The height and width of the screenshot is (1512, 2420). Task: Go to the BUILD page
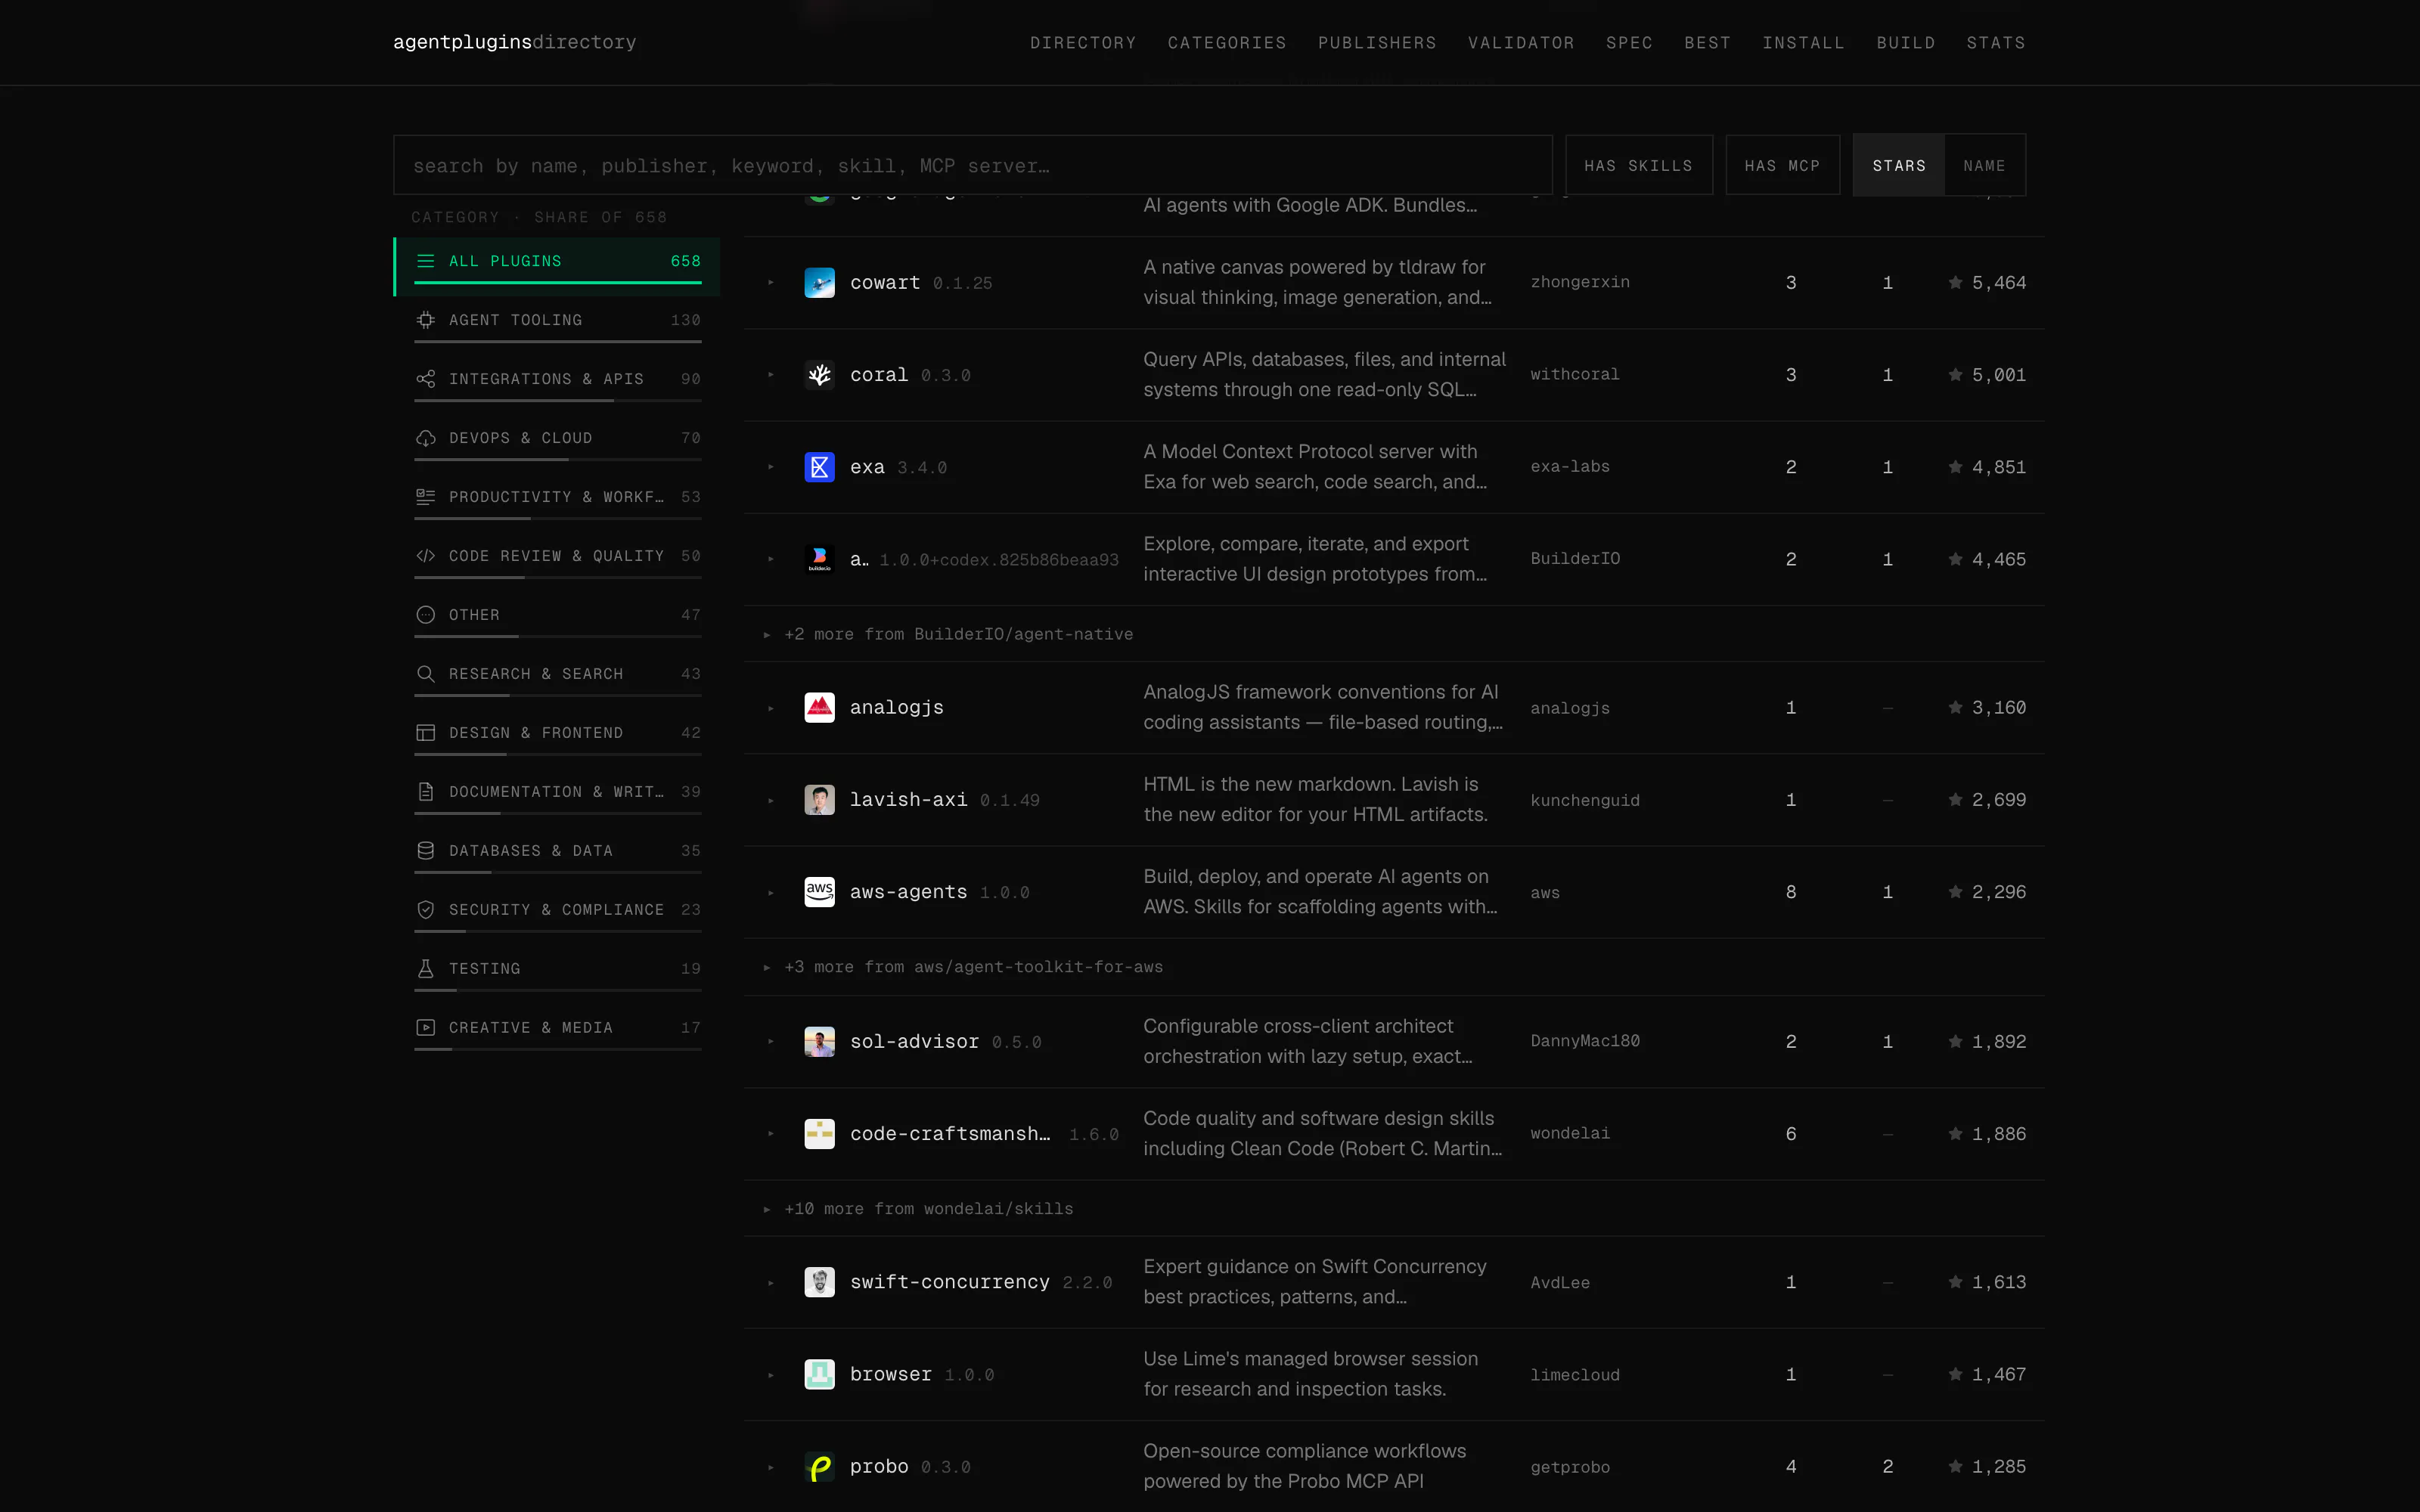pos(1905,43)
